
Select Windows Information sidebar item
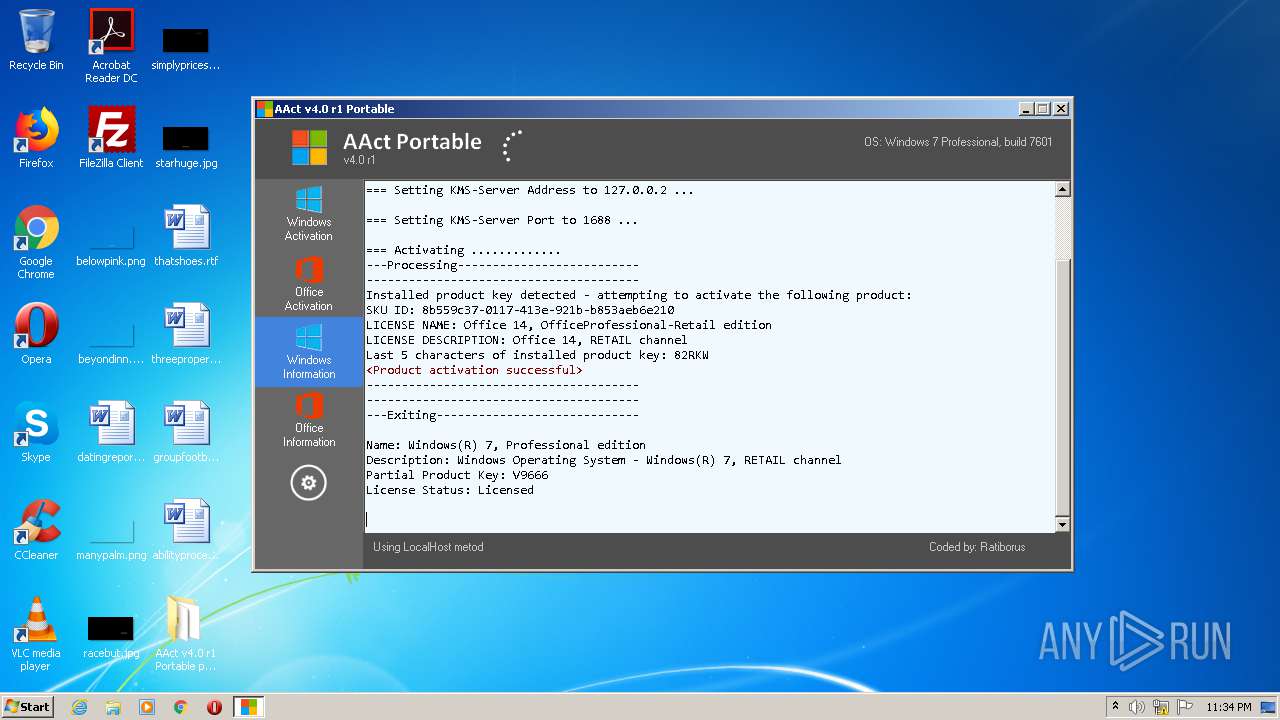tap(309, 351)
